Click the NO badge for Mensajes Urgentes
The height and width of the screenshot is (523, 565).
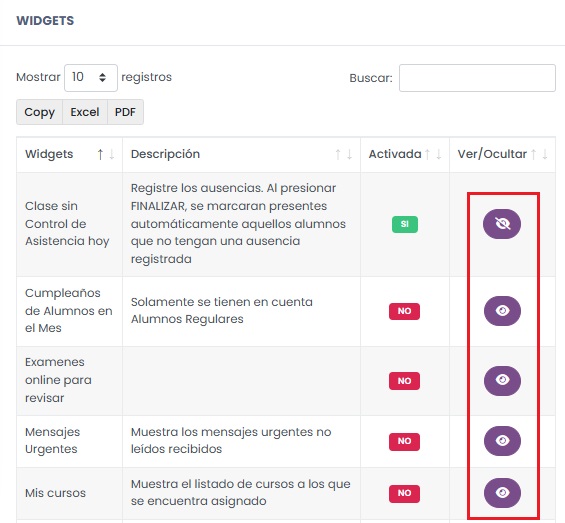click(404, 441)
